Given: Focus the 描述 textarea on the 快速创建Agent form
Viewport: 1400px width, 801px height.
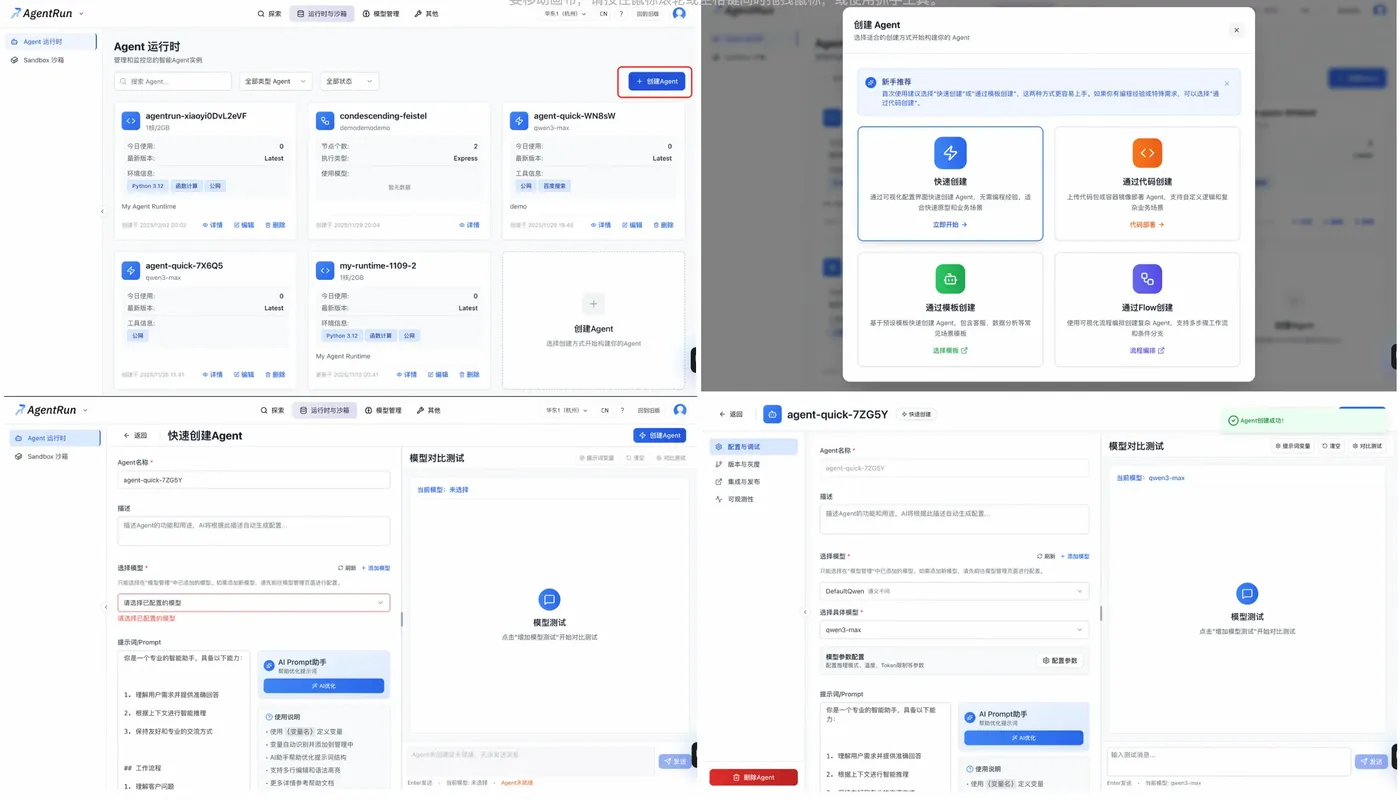Looking at the screenshot, I should pyautogui.click(x=254, y=530).
